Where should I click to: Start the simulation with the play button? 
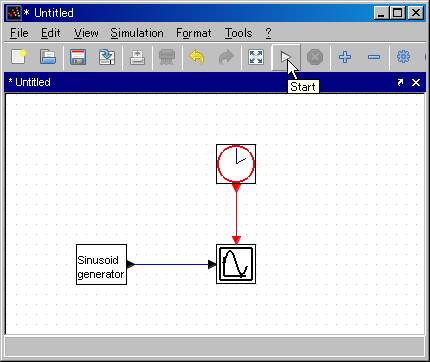pyautogui.click(x=285, y=57)
